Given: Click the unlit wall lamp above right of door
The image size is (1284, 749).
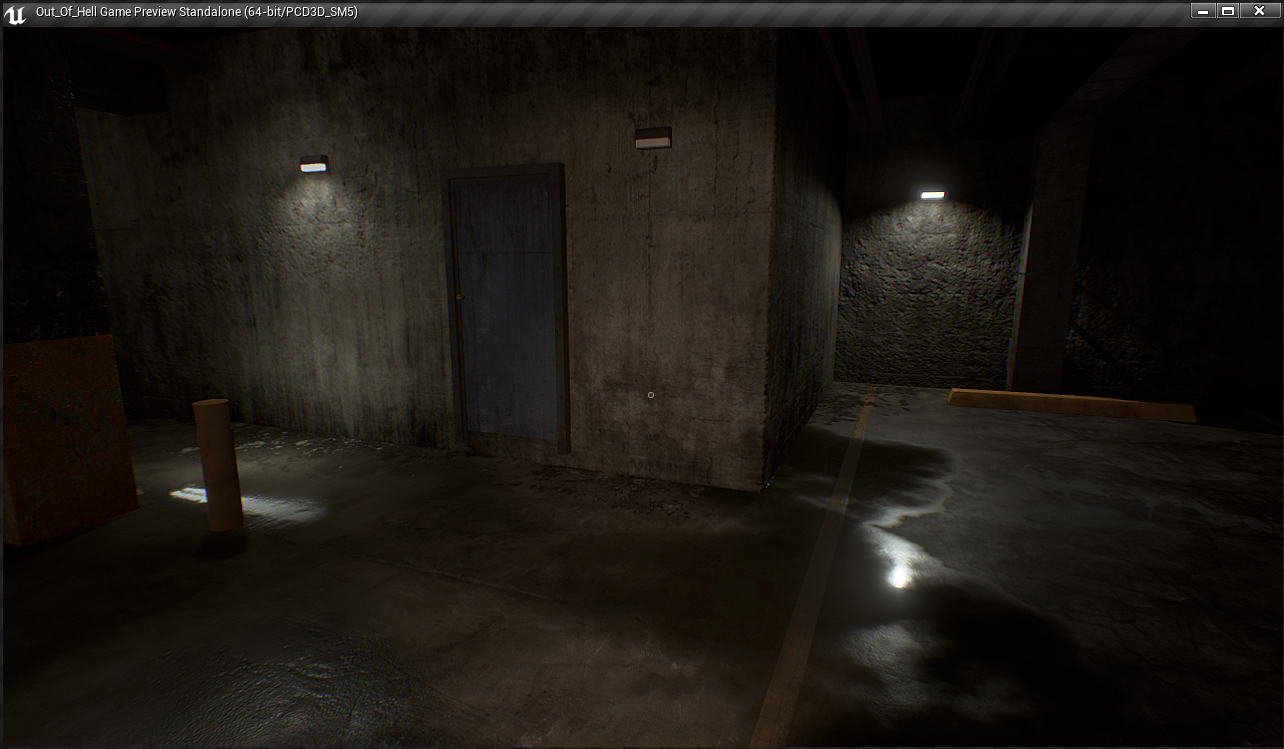Looking at the screenshot, I should 653,138.
